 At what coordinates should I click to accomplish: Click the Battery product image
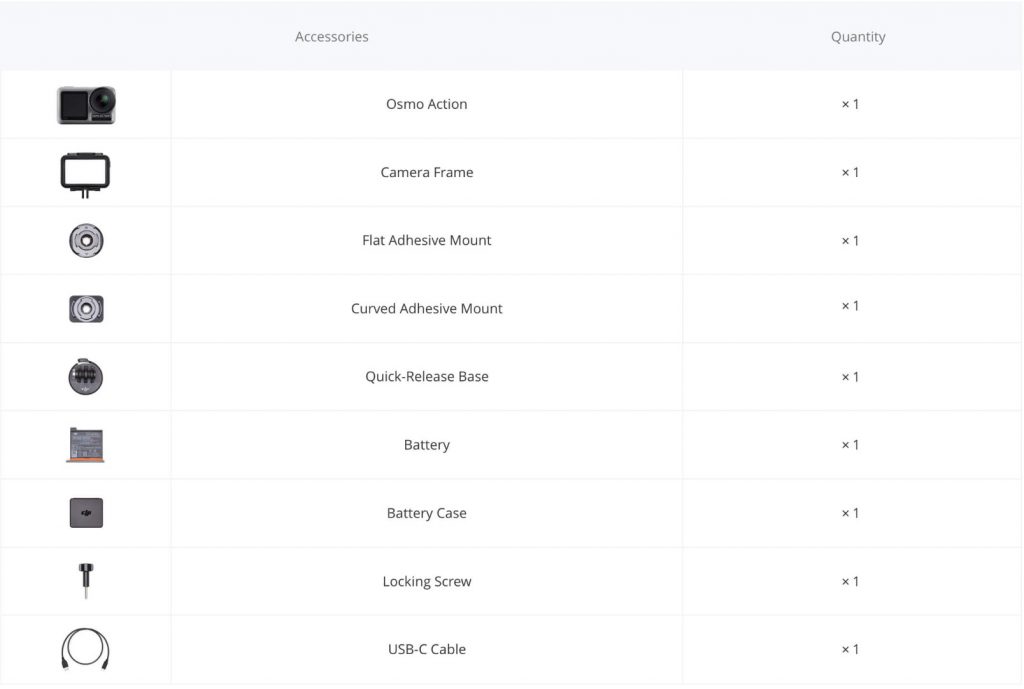(x=86, y=445)
